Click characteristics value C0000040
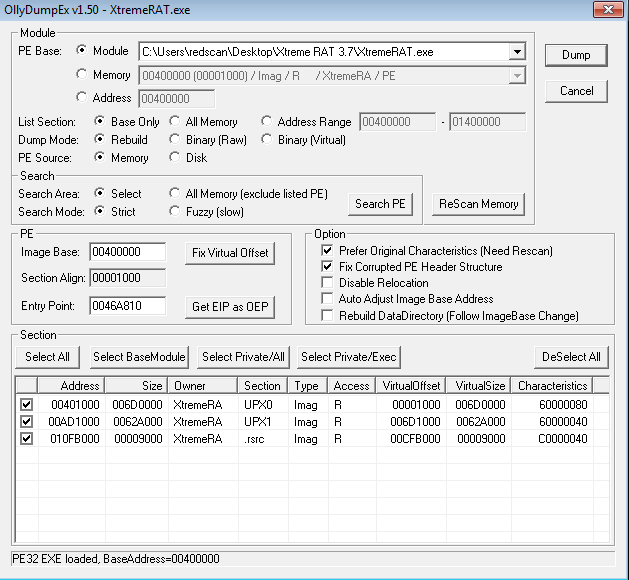The width and height of the screenshot is (629, 580). pos(563,439)
